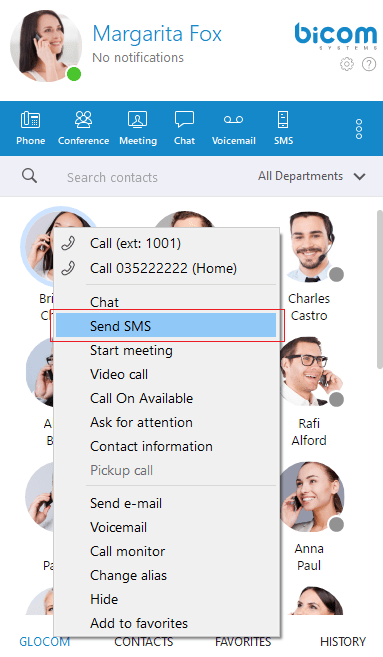Viewport: 383px width, 657px height.
Task: Focus the Search contacts field
Action: pyautogui.click(x=112, y=177)
